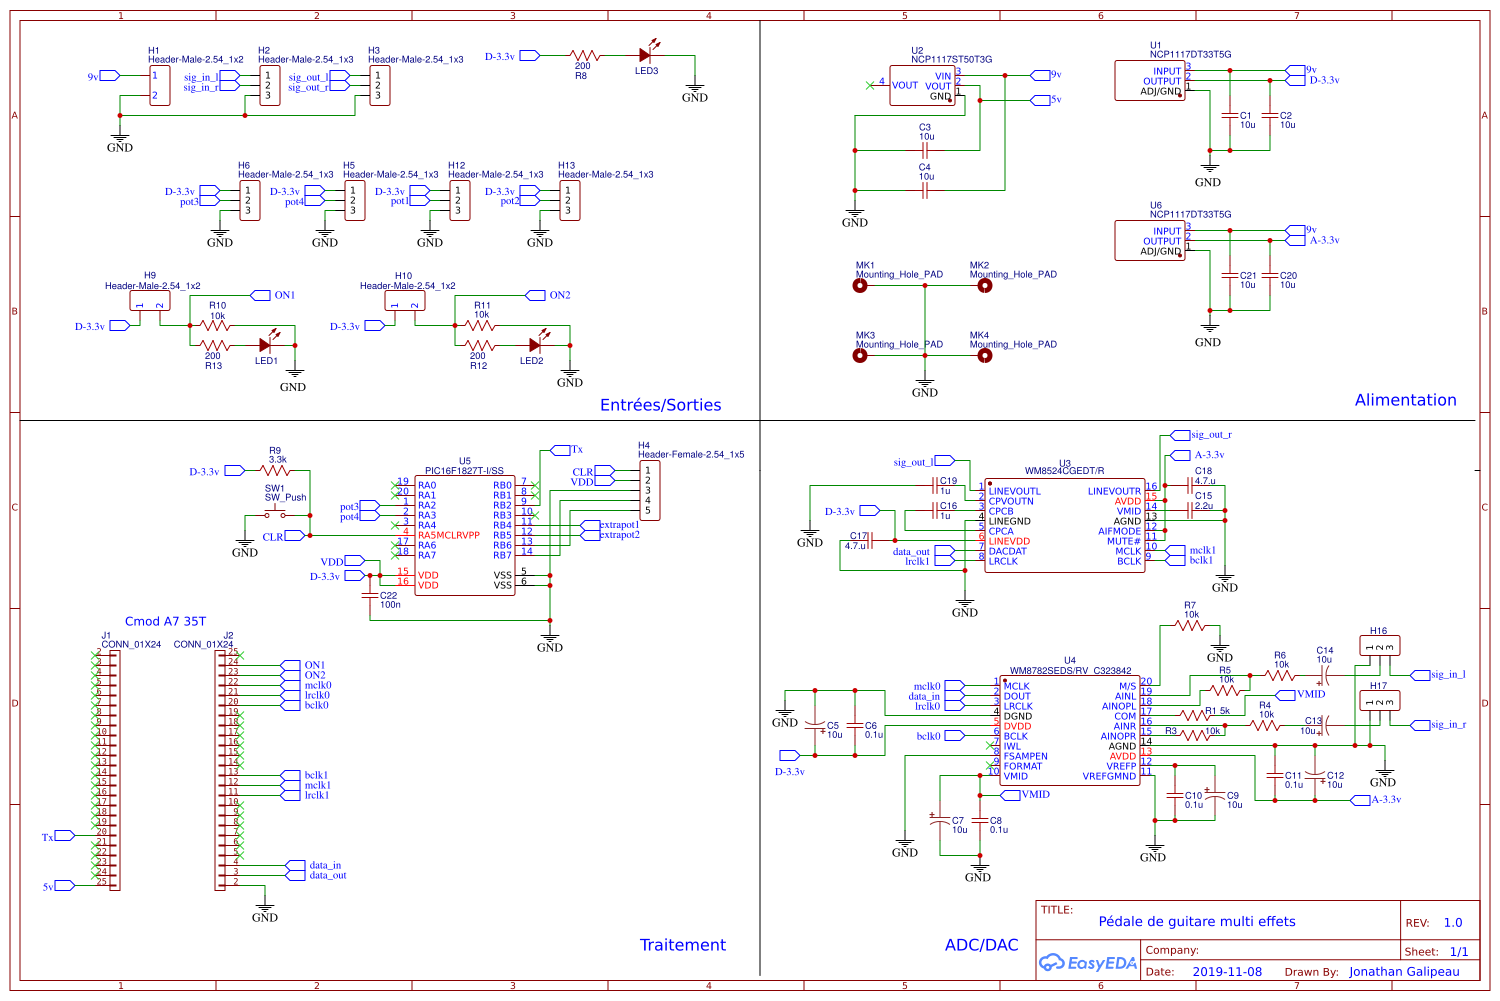The height and width of the screenshot is (1001, 1500).
Task: Click the Alimentation section label
Action: [x=1406, y=400]
